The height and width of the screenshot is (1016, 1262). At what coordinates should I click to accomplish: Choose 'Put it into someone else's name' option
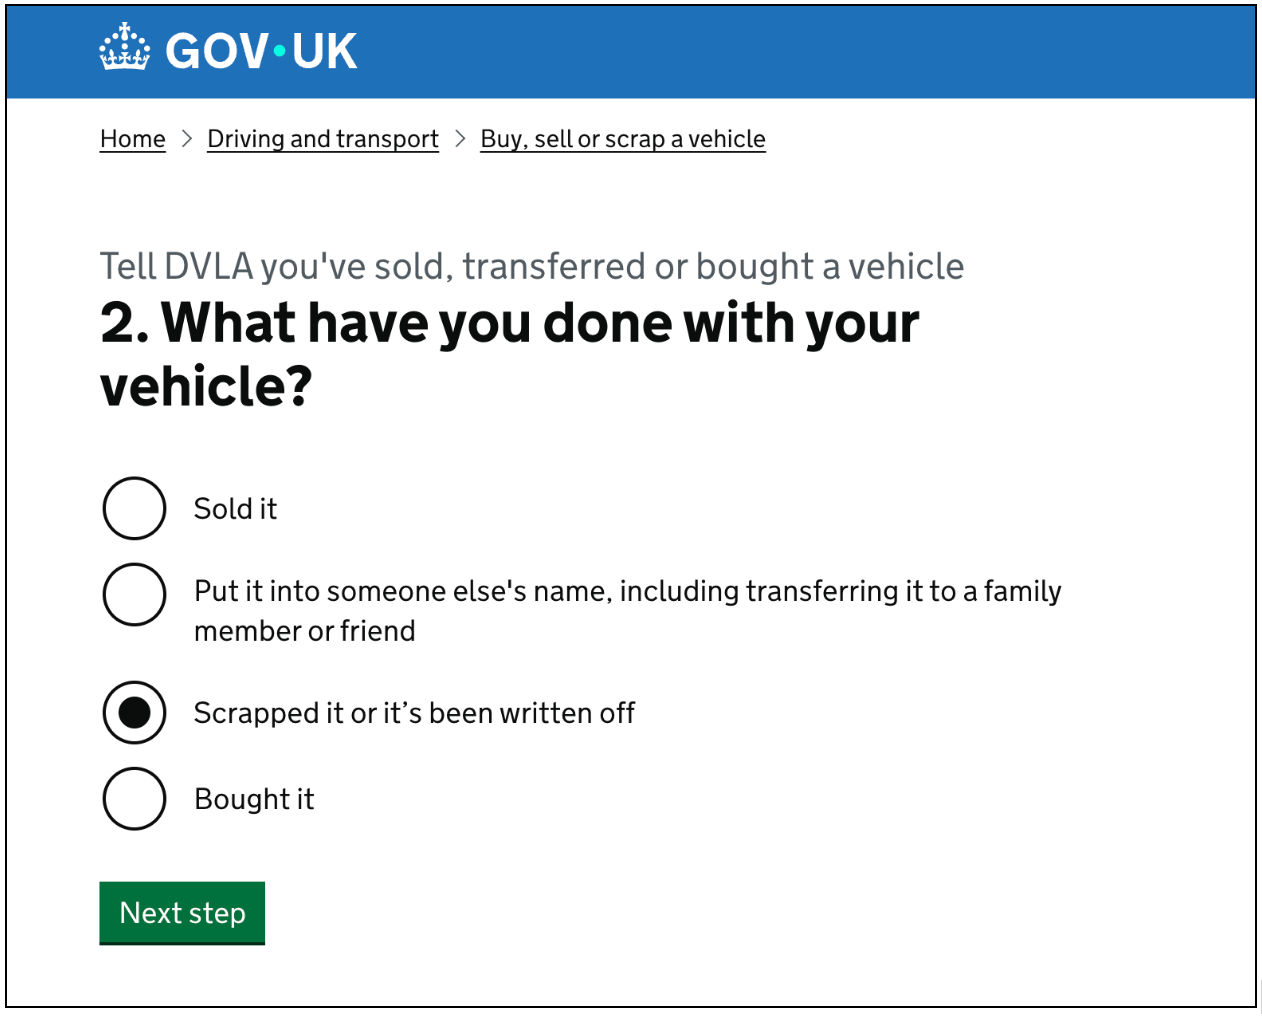(x=134, y=593)
